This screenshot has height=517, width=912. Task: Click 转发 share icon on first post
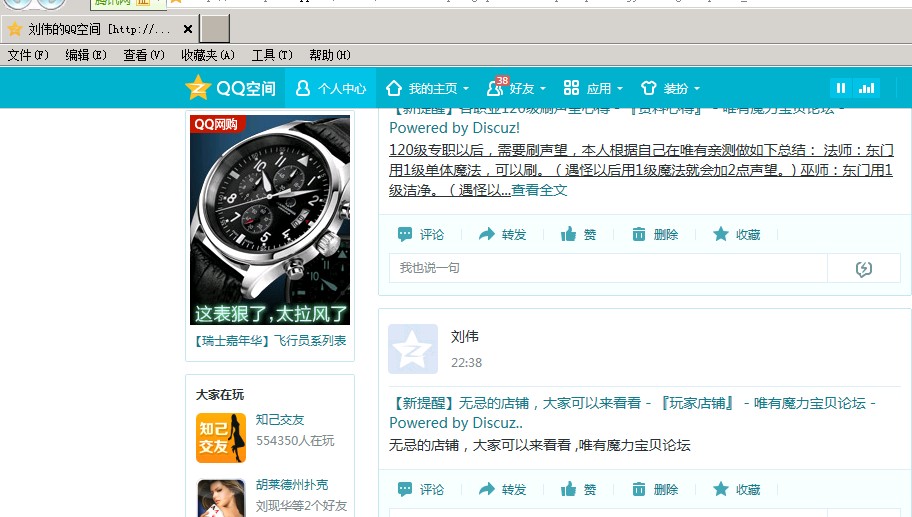(487, 234)
